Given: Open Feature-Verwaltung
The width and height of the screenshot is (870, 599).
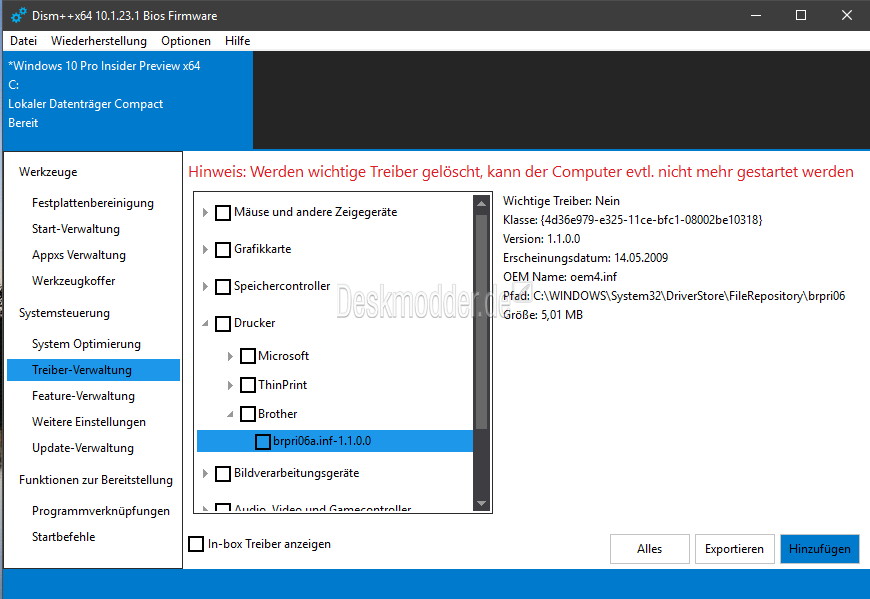Looking at the screenshot, I should pyautogui.click(x=83, y=396).
